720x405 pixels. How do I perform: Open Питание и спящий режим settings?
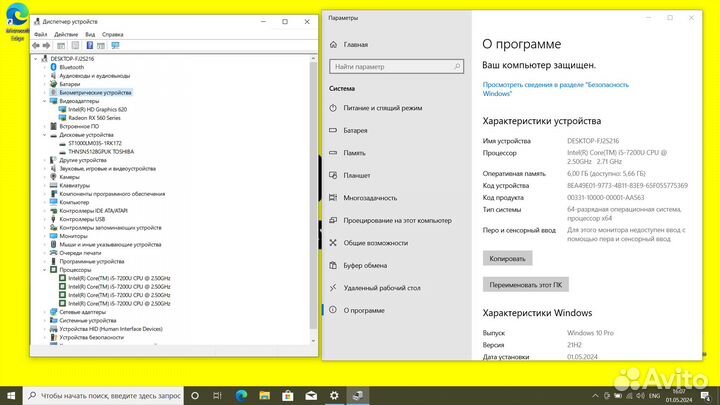pyautogui.click(x=382, y=108)
